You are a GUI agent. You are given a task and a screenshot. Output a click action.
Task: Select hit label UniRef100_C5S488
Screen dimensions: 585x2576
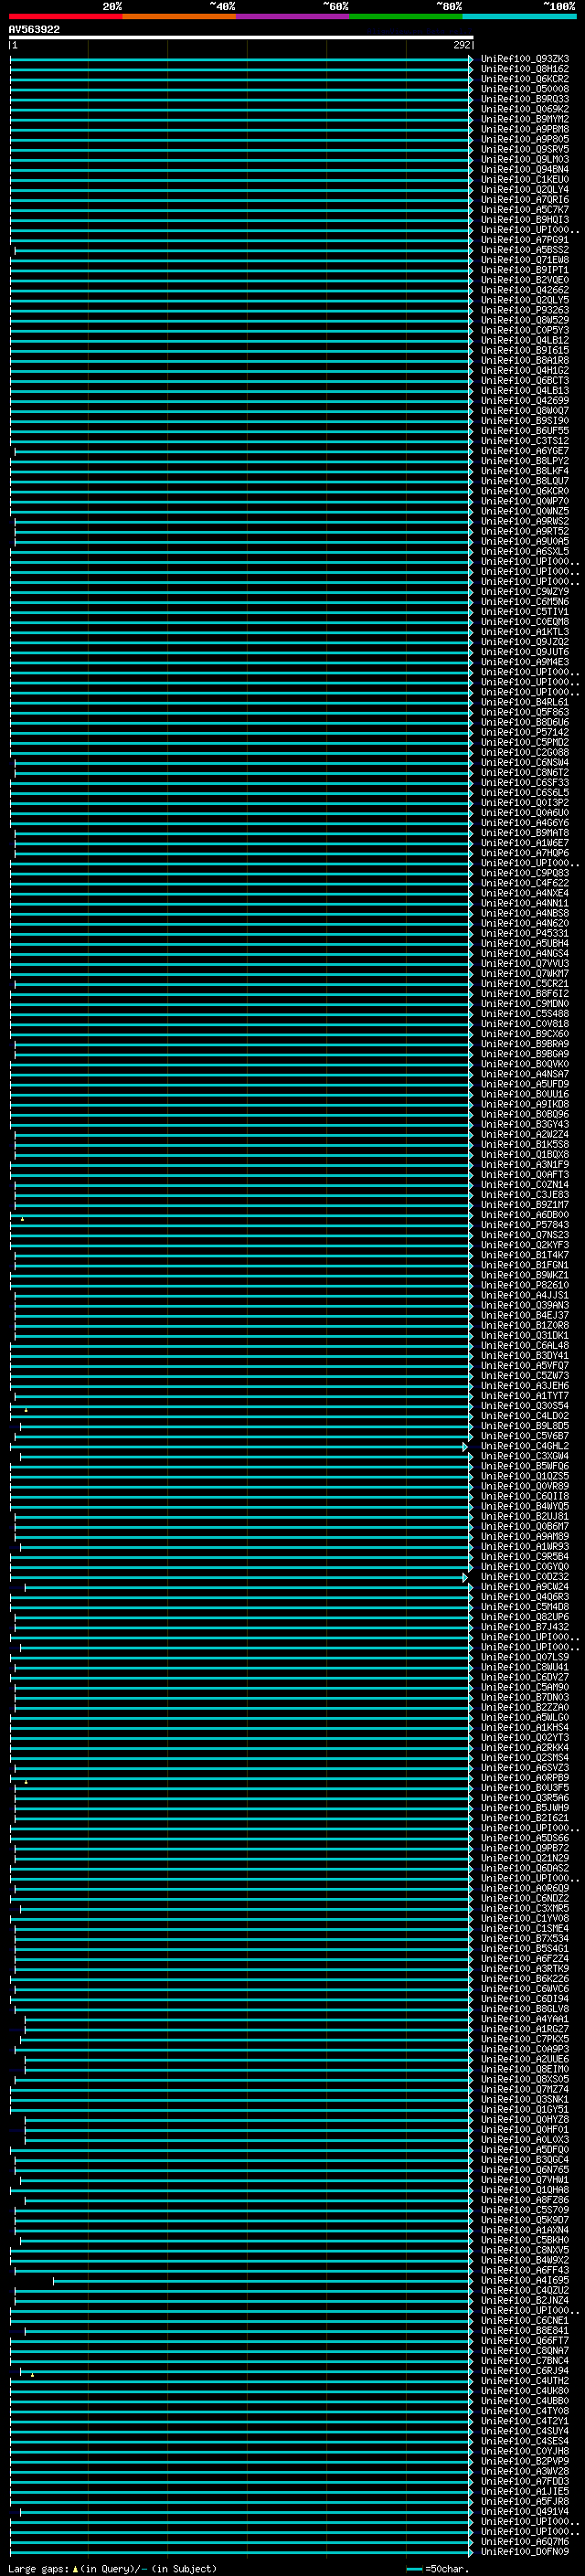point(525,1014)
